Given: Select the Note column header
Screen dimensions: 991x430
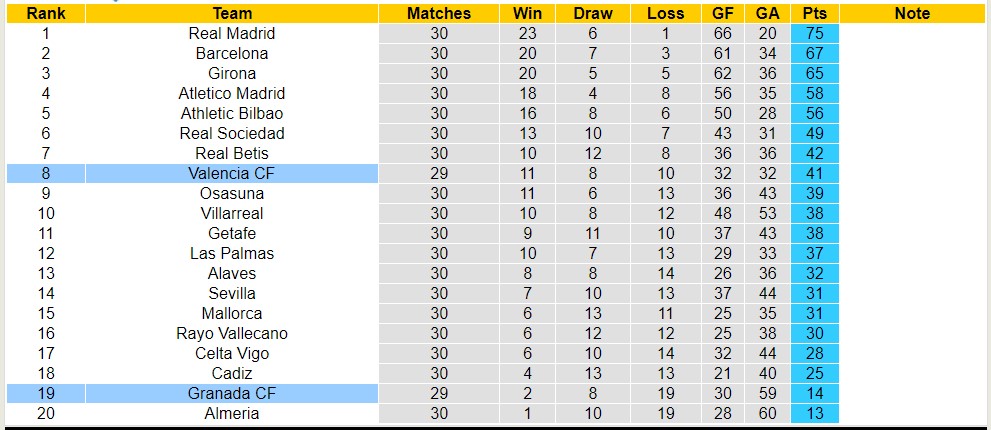Looking at the screenshot, I should (912, 13).
